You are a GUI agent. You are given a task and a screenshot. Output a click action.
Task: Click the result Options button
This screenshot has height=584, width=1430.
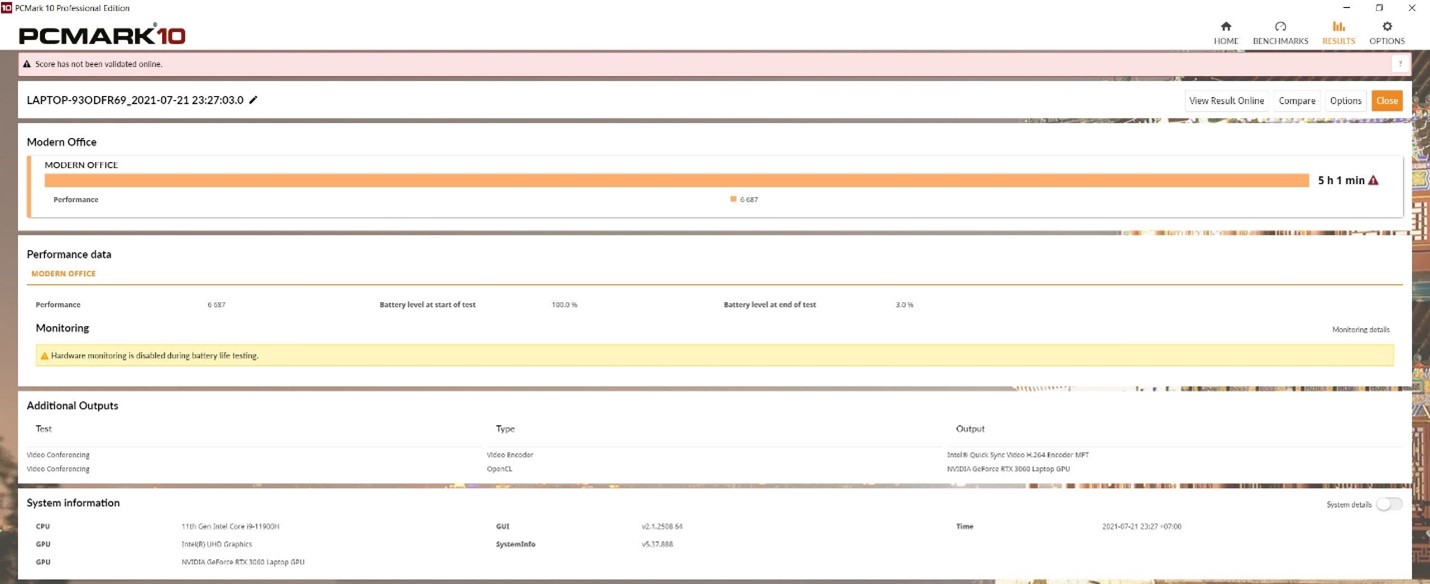1345,101
